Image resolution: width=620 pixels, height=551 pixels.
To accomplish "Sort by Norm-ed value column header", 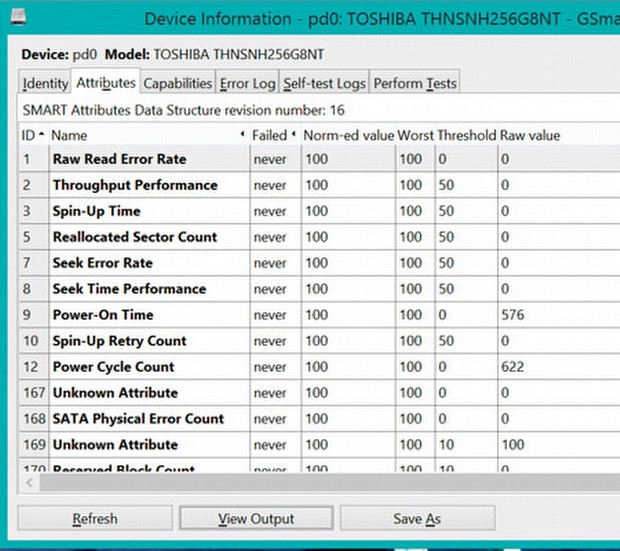I will click(348, 135).
